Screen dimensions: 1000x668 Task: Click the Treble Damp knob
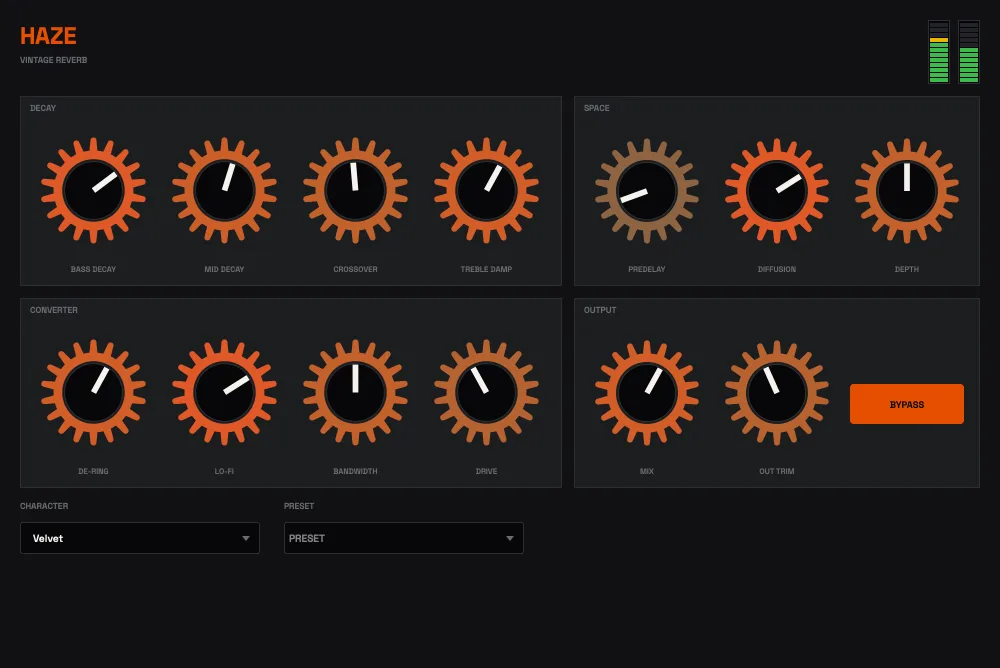point(486,190)
